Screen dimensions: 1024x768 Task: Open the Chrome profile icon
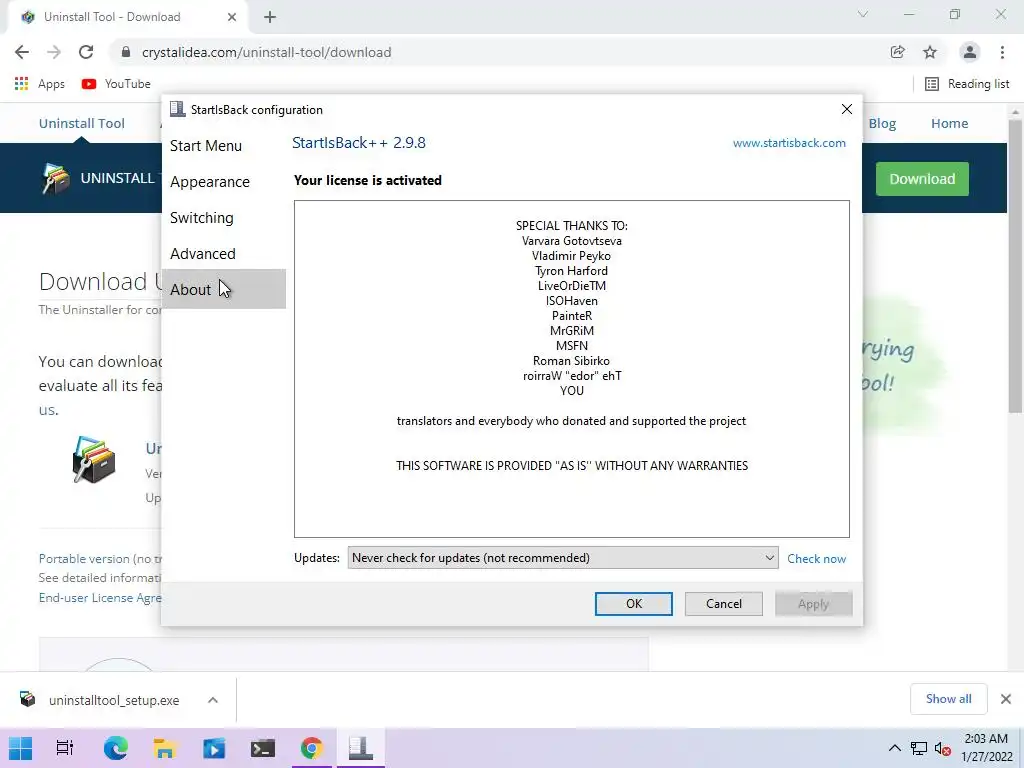(x=969, y=52)
